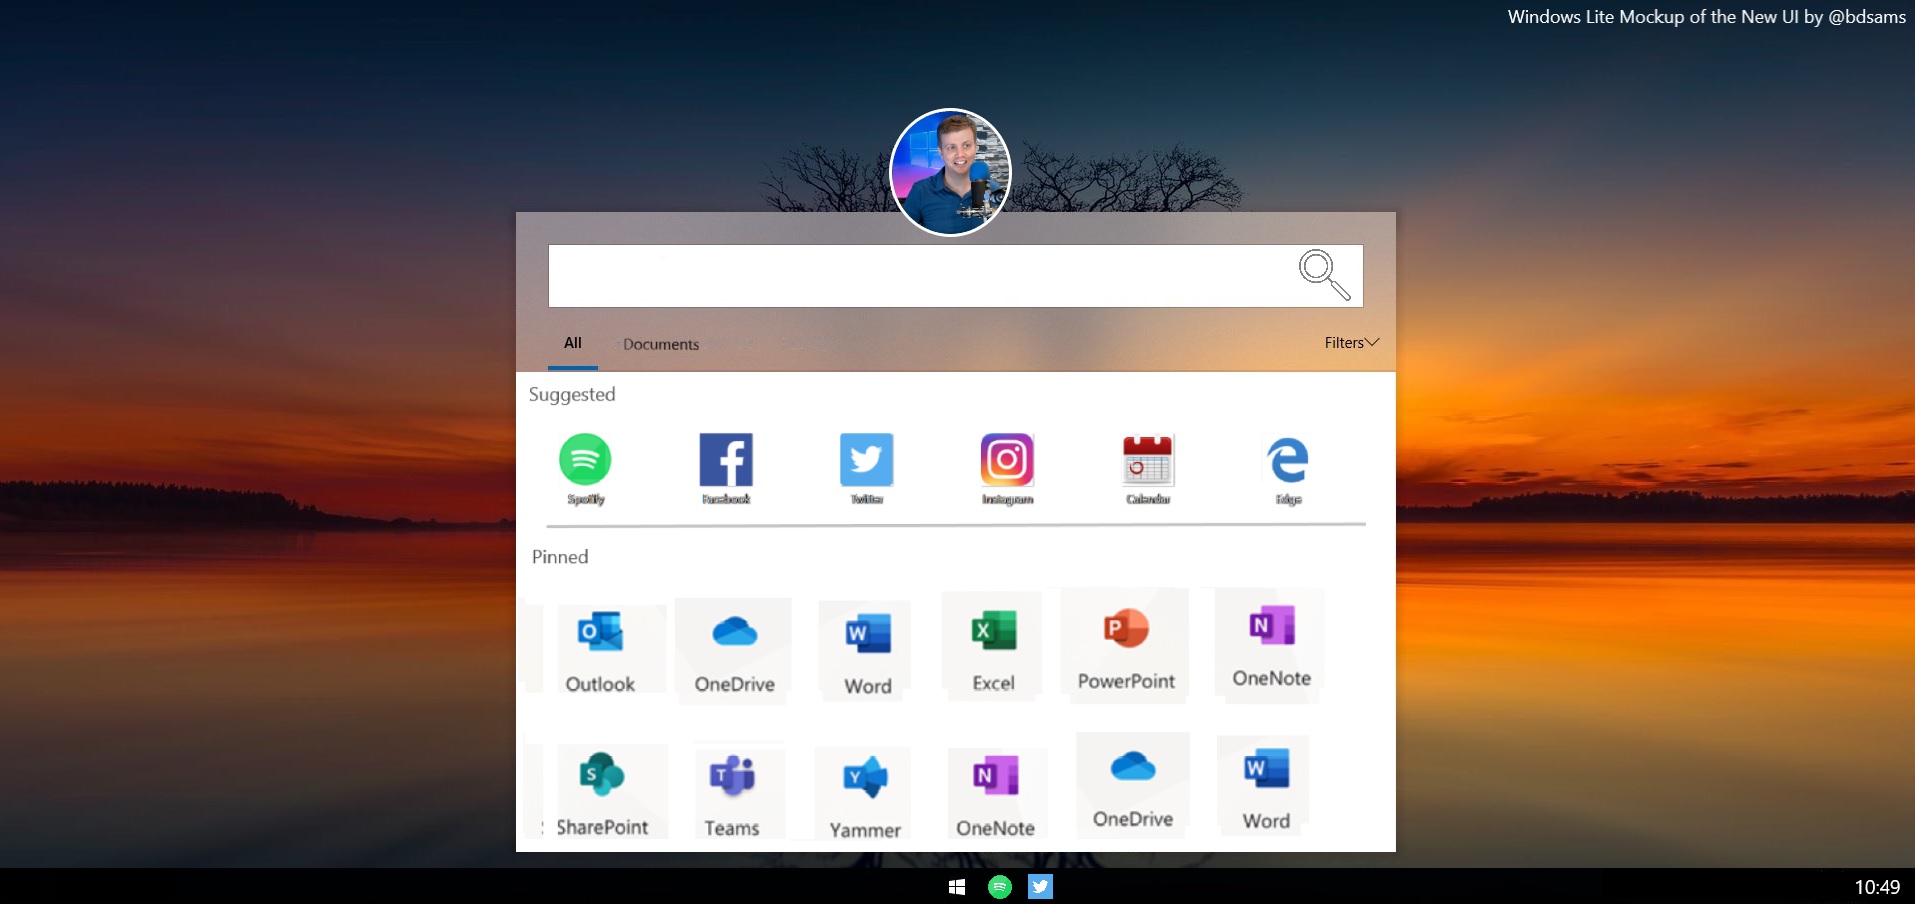Launch Facebook in the Suggested row
1915x904 pixels.
click(726, 460)
